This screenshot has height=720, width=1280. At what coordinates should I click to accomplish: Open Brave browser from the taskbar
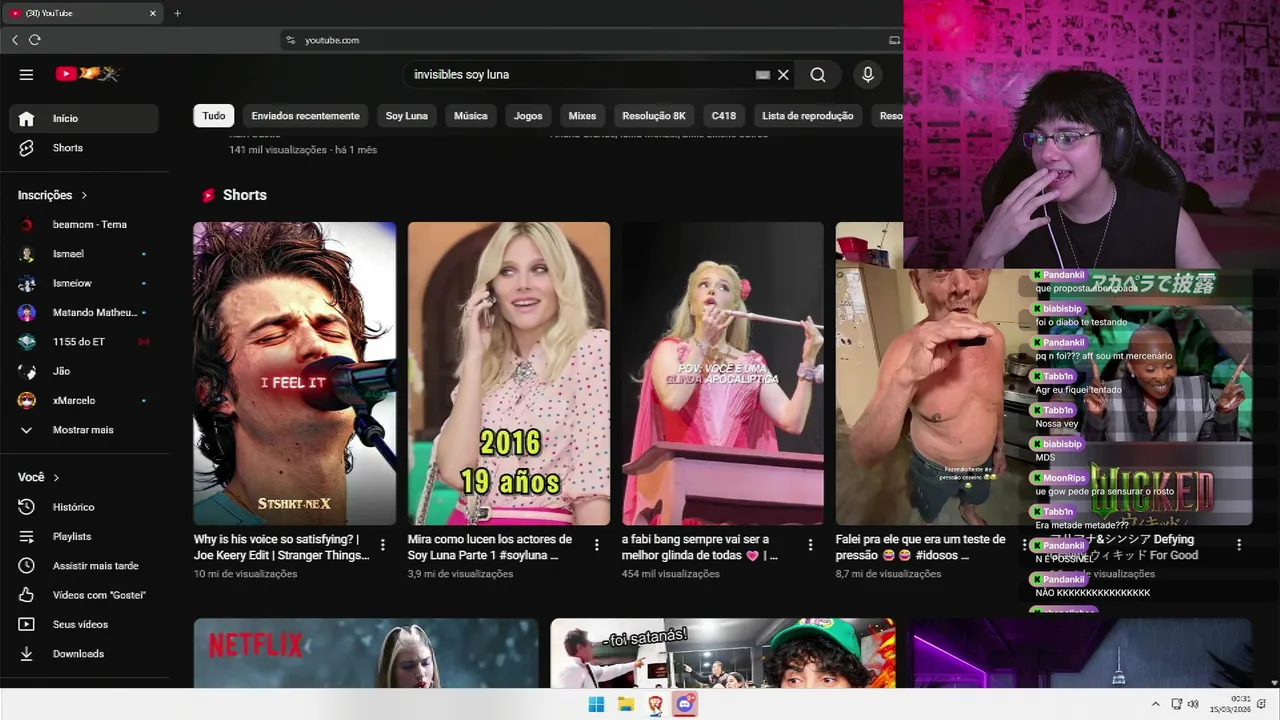655,704
